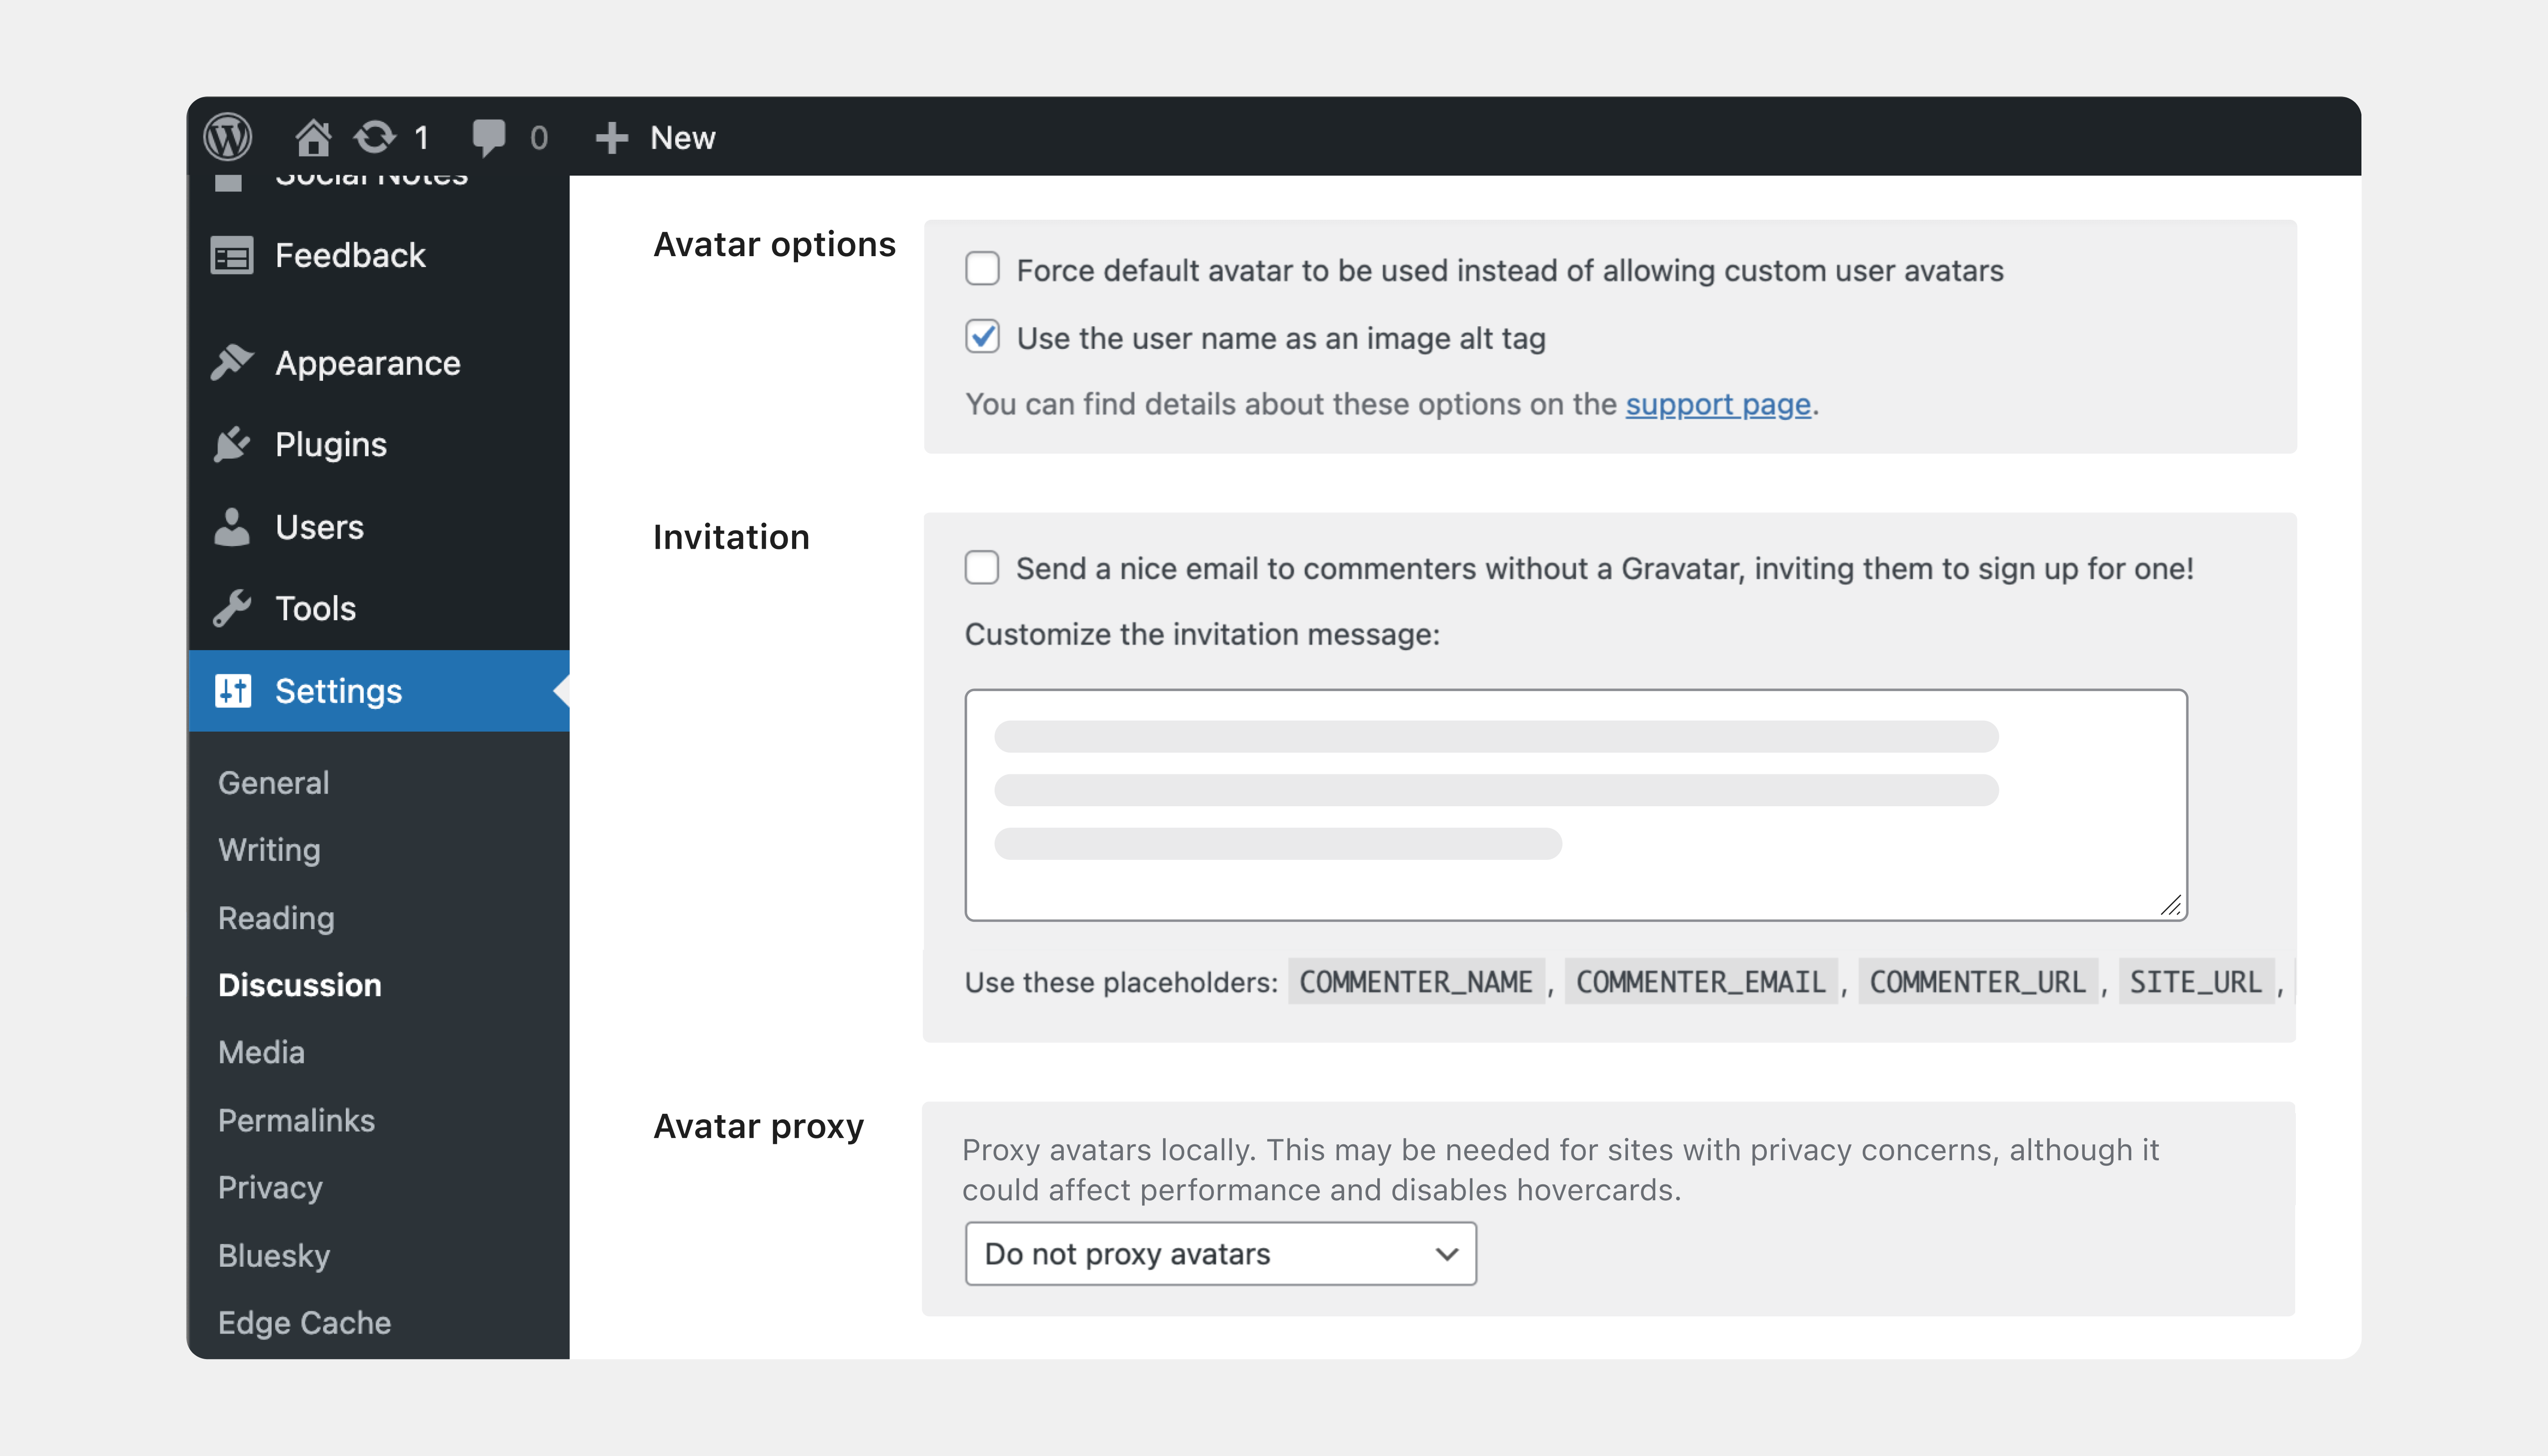Enable Force default avatar checkbox
This screenshot has width=2548, height=1456.
click(982, 269)
